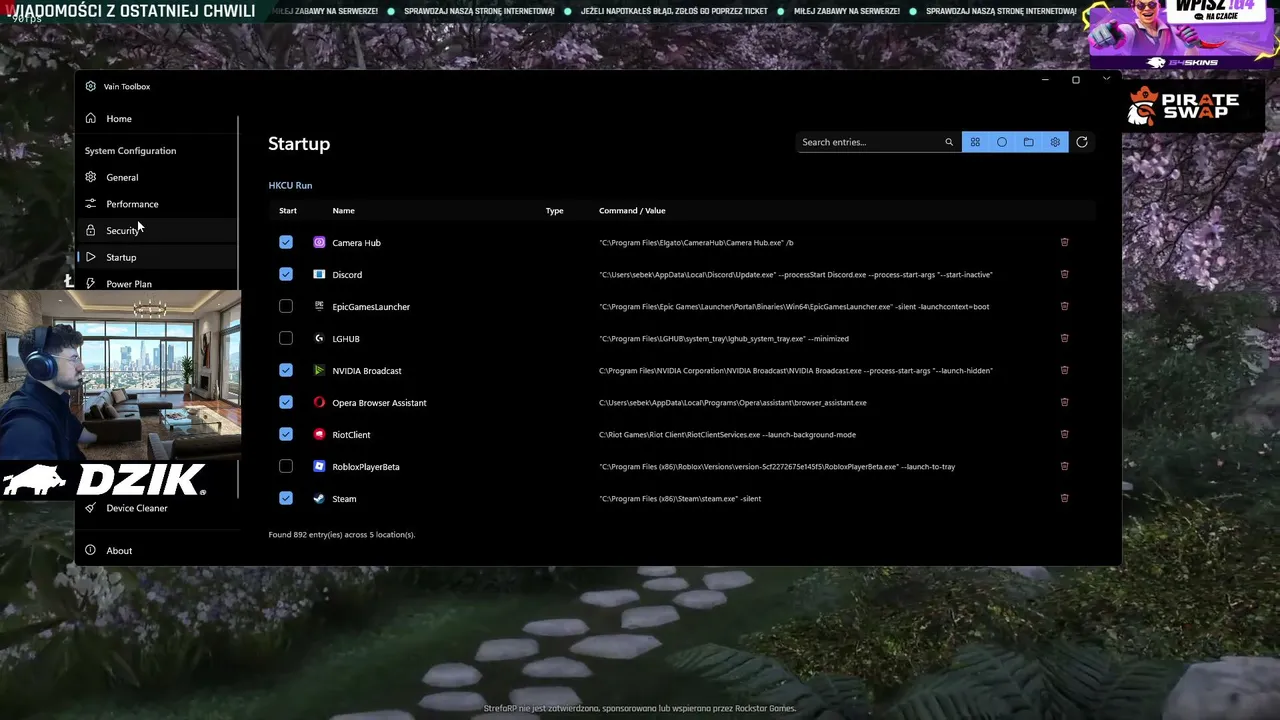Open the Power Plan section
The image size is (1280, 720).
(x=157, y=283)
